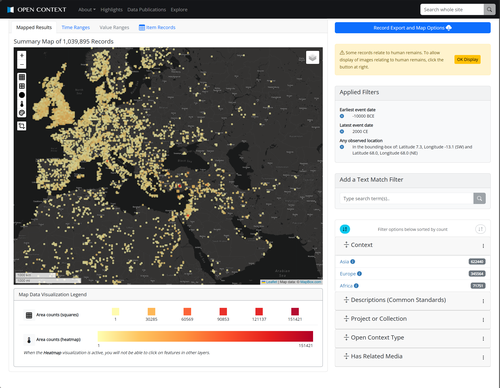
Task: Filter by Europe context link
Action: 348,274
